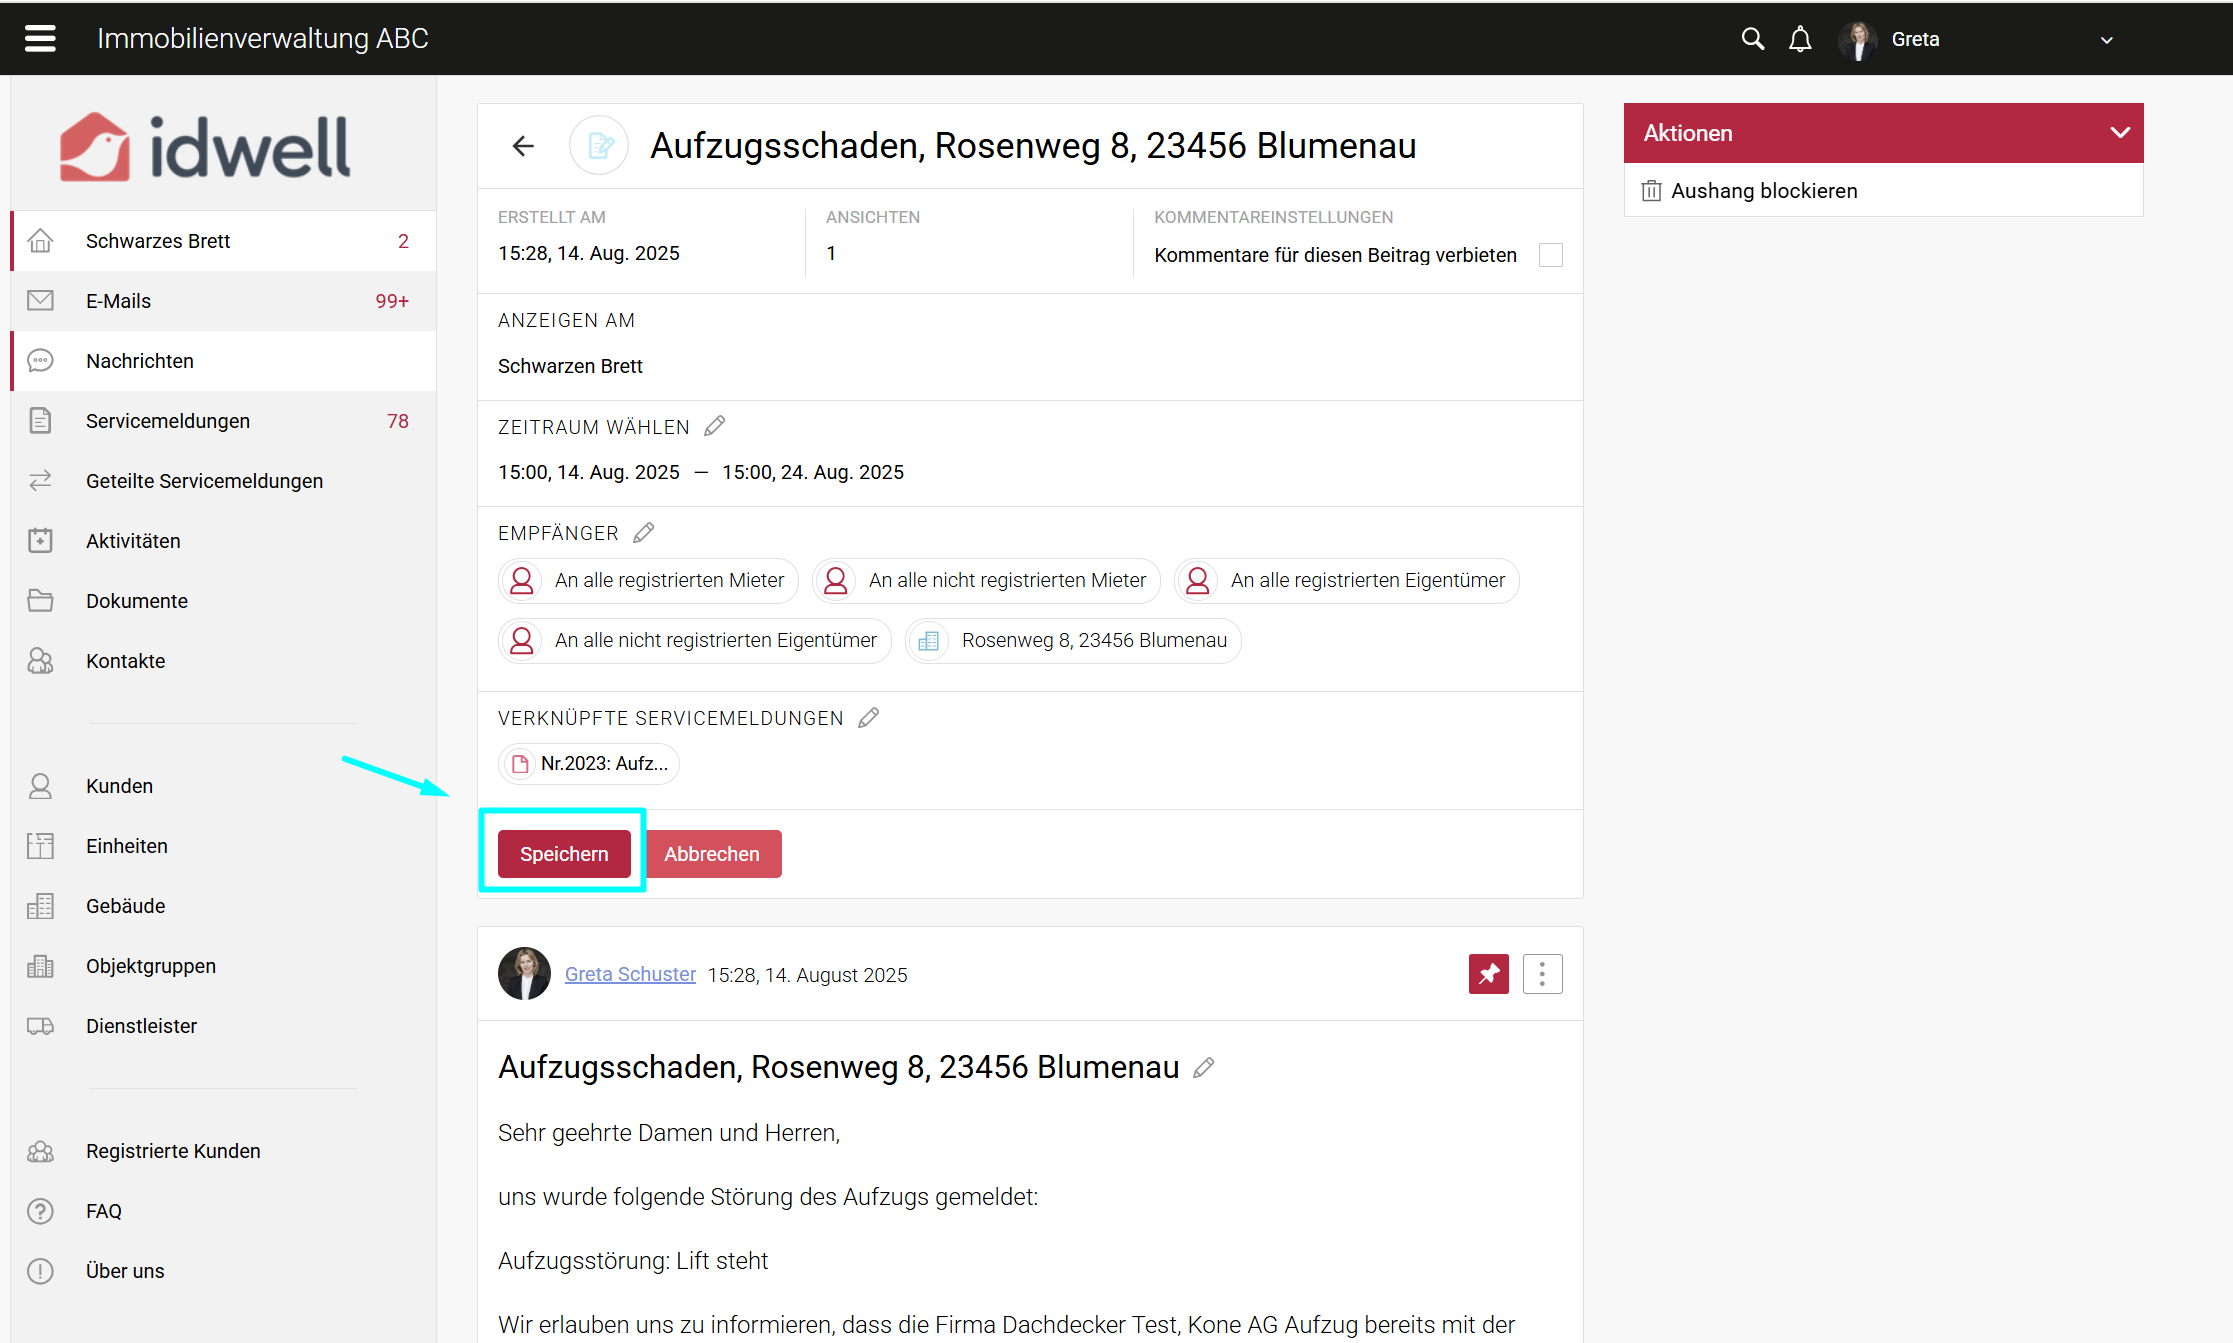Image resolution: width=2233 pixels, height=1343 pixels.
Task: Click the house icon of Schwarzes Brett
Action: pyautogui.click(x=40, y=241)
